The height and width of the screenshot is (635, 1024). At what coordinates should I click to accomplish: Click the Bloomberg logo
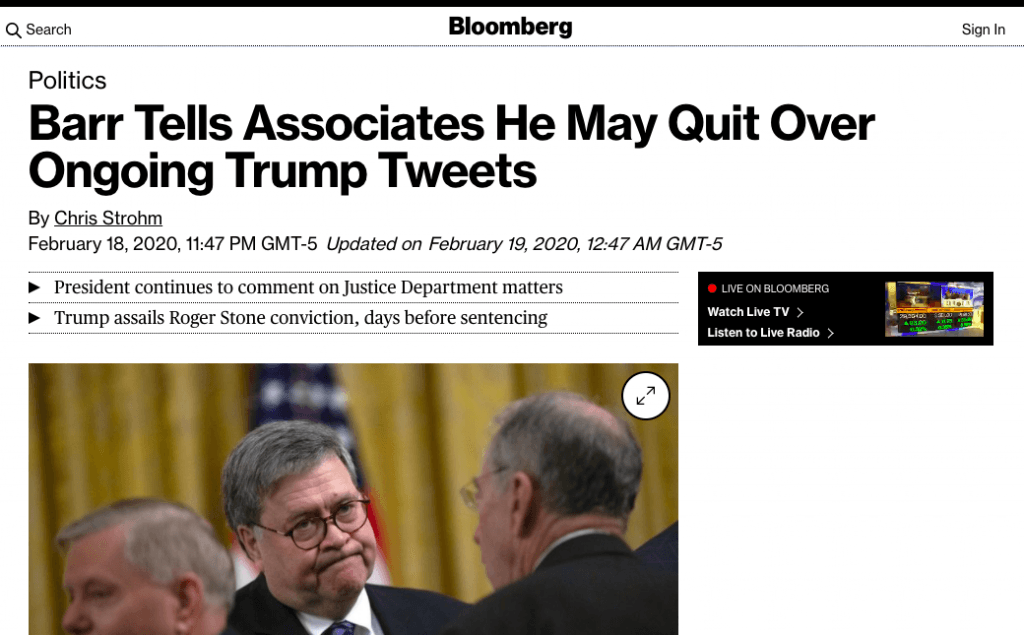pyautogui.click(x=510, y=27)
